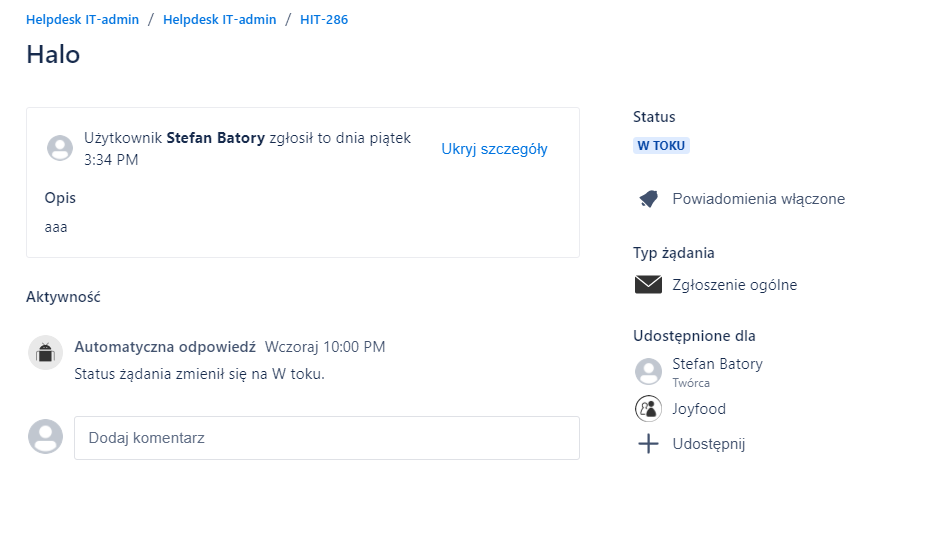The image size is (937, 560).
Task: Click the Halo request title
Action: (x=53, y=54)
